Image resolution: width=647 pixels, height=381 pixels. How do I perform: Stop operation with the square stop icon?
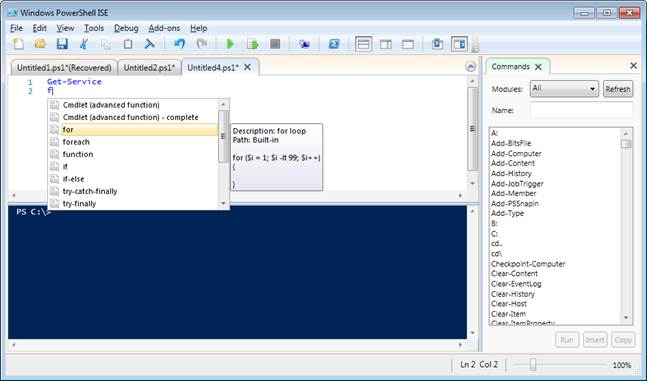point(275,44)
